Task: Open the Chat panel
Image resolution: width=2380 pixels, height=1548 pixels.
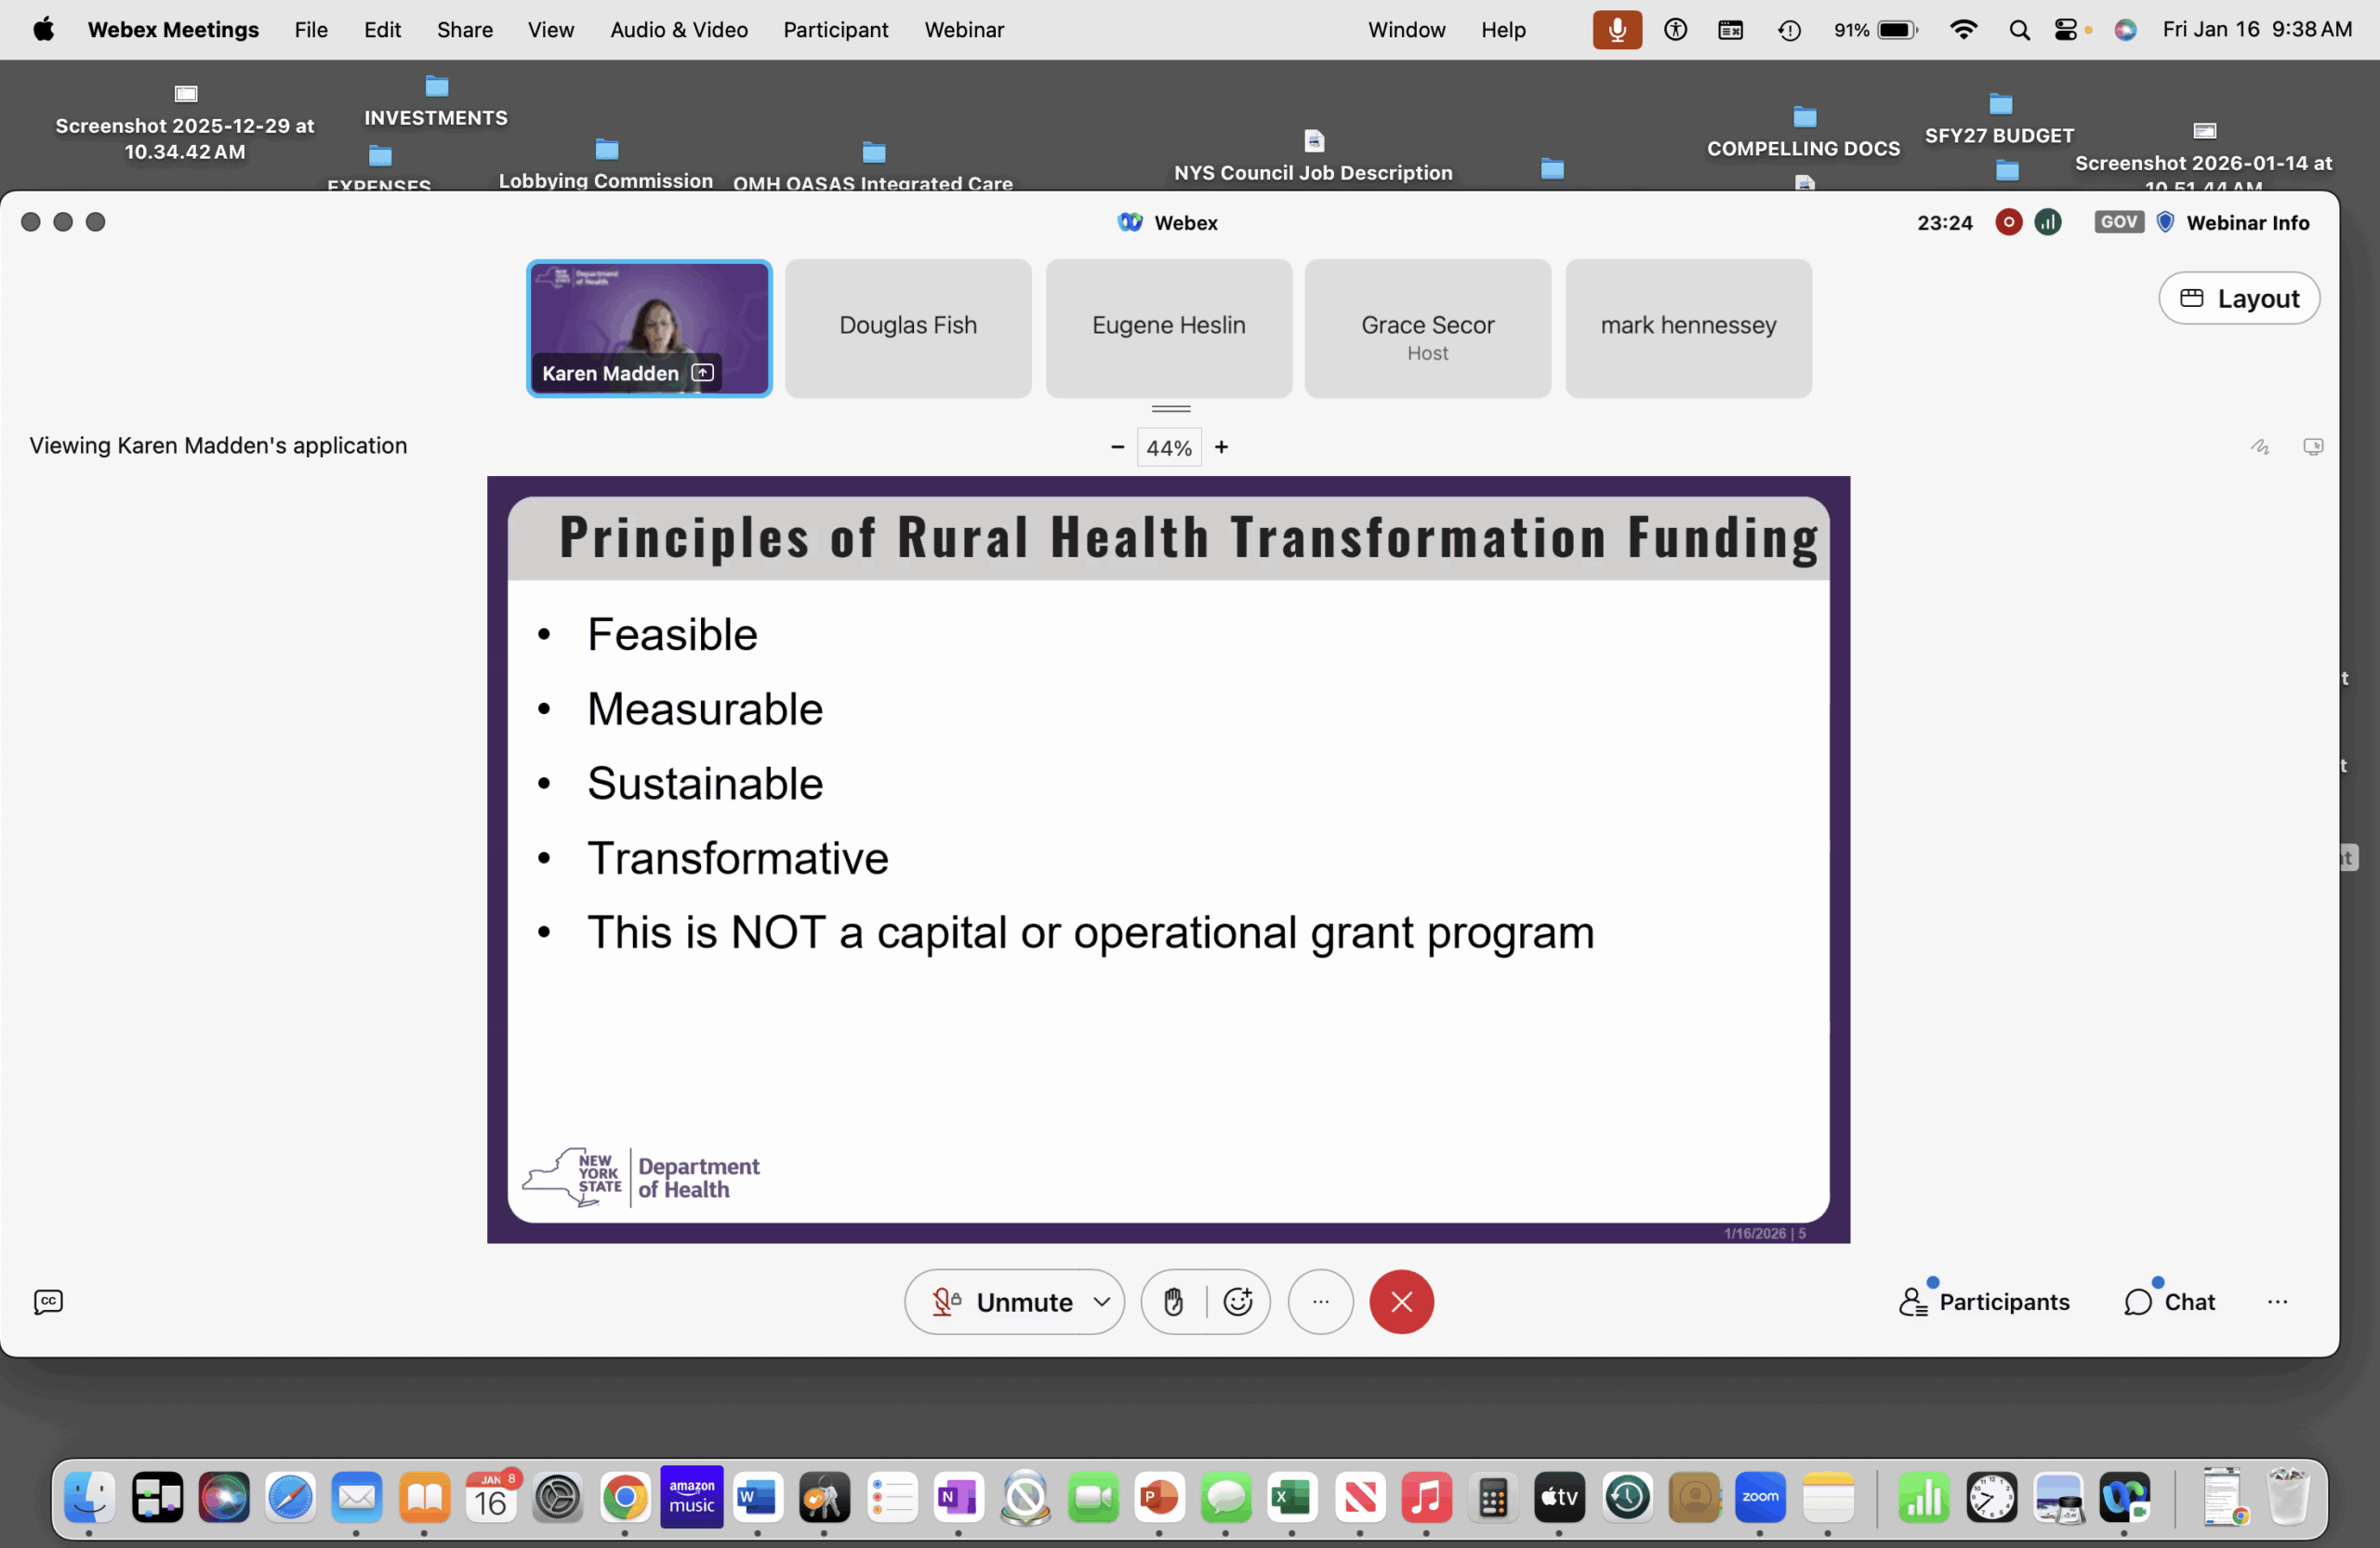Action: [x=2169, y=1301]
